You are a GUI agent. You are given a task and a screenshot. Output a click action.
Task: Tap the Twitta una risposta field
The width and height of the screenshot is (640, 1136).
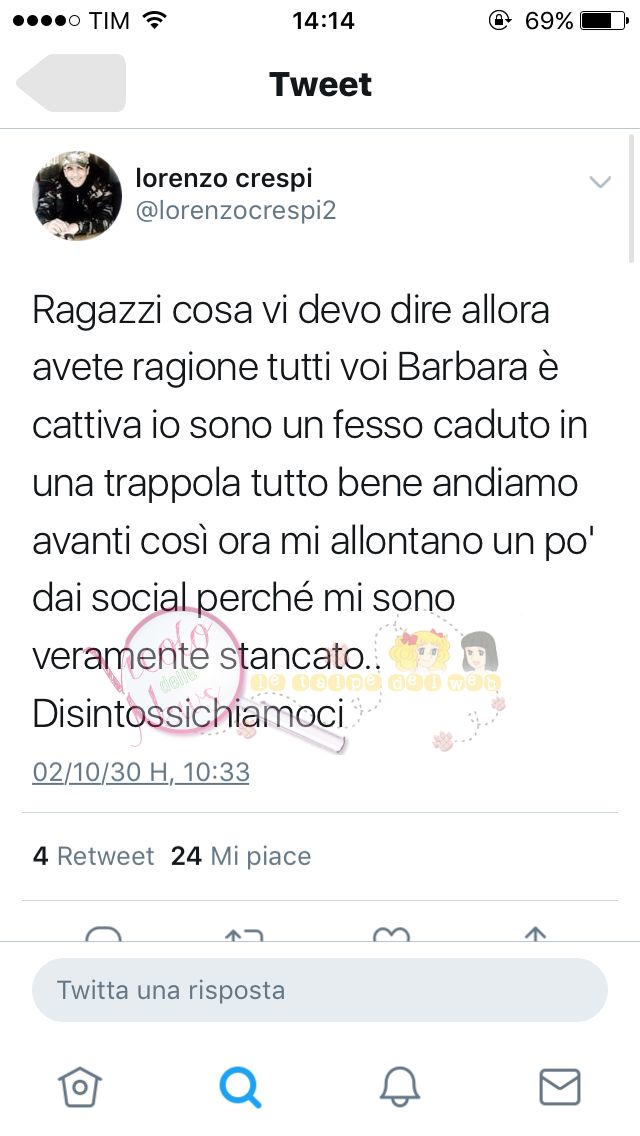320,990
